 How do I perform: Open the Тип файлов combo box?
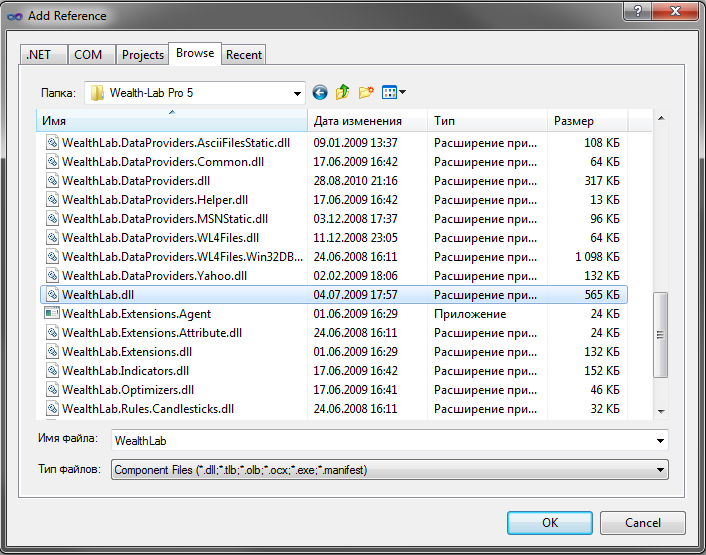[389, 470]
